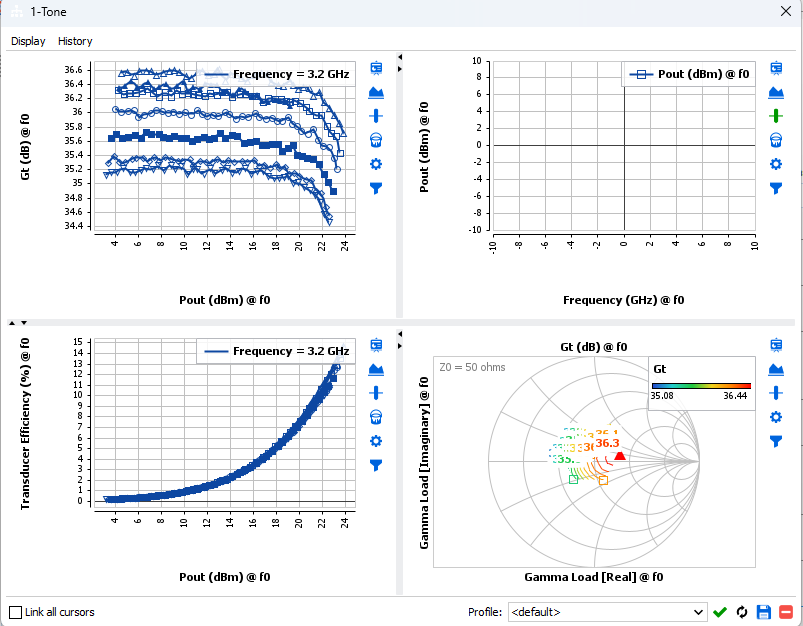Screen dimensions: 803x626
Task: Click Gt (dB) @ f0 Smith chart title
Action: (x=594, y=347)
